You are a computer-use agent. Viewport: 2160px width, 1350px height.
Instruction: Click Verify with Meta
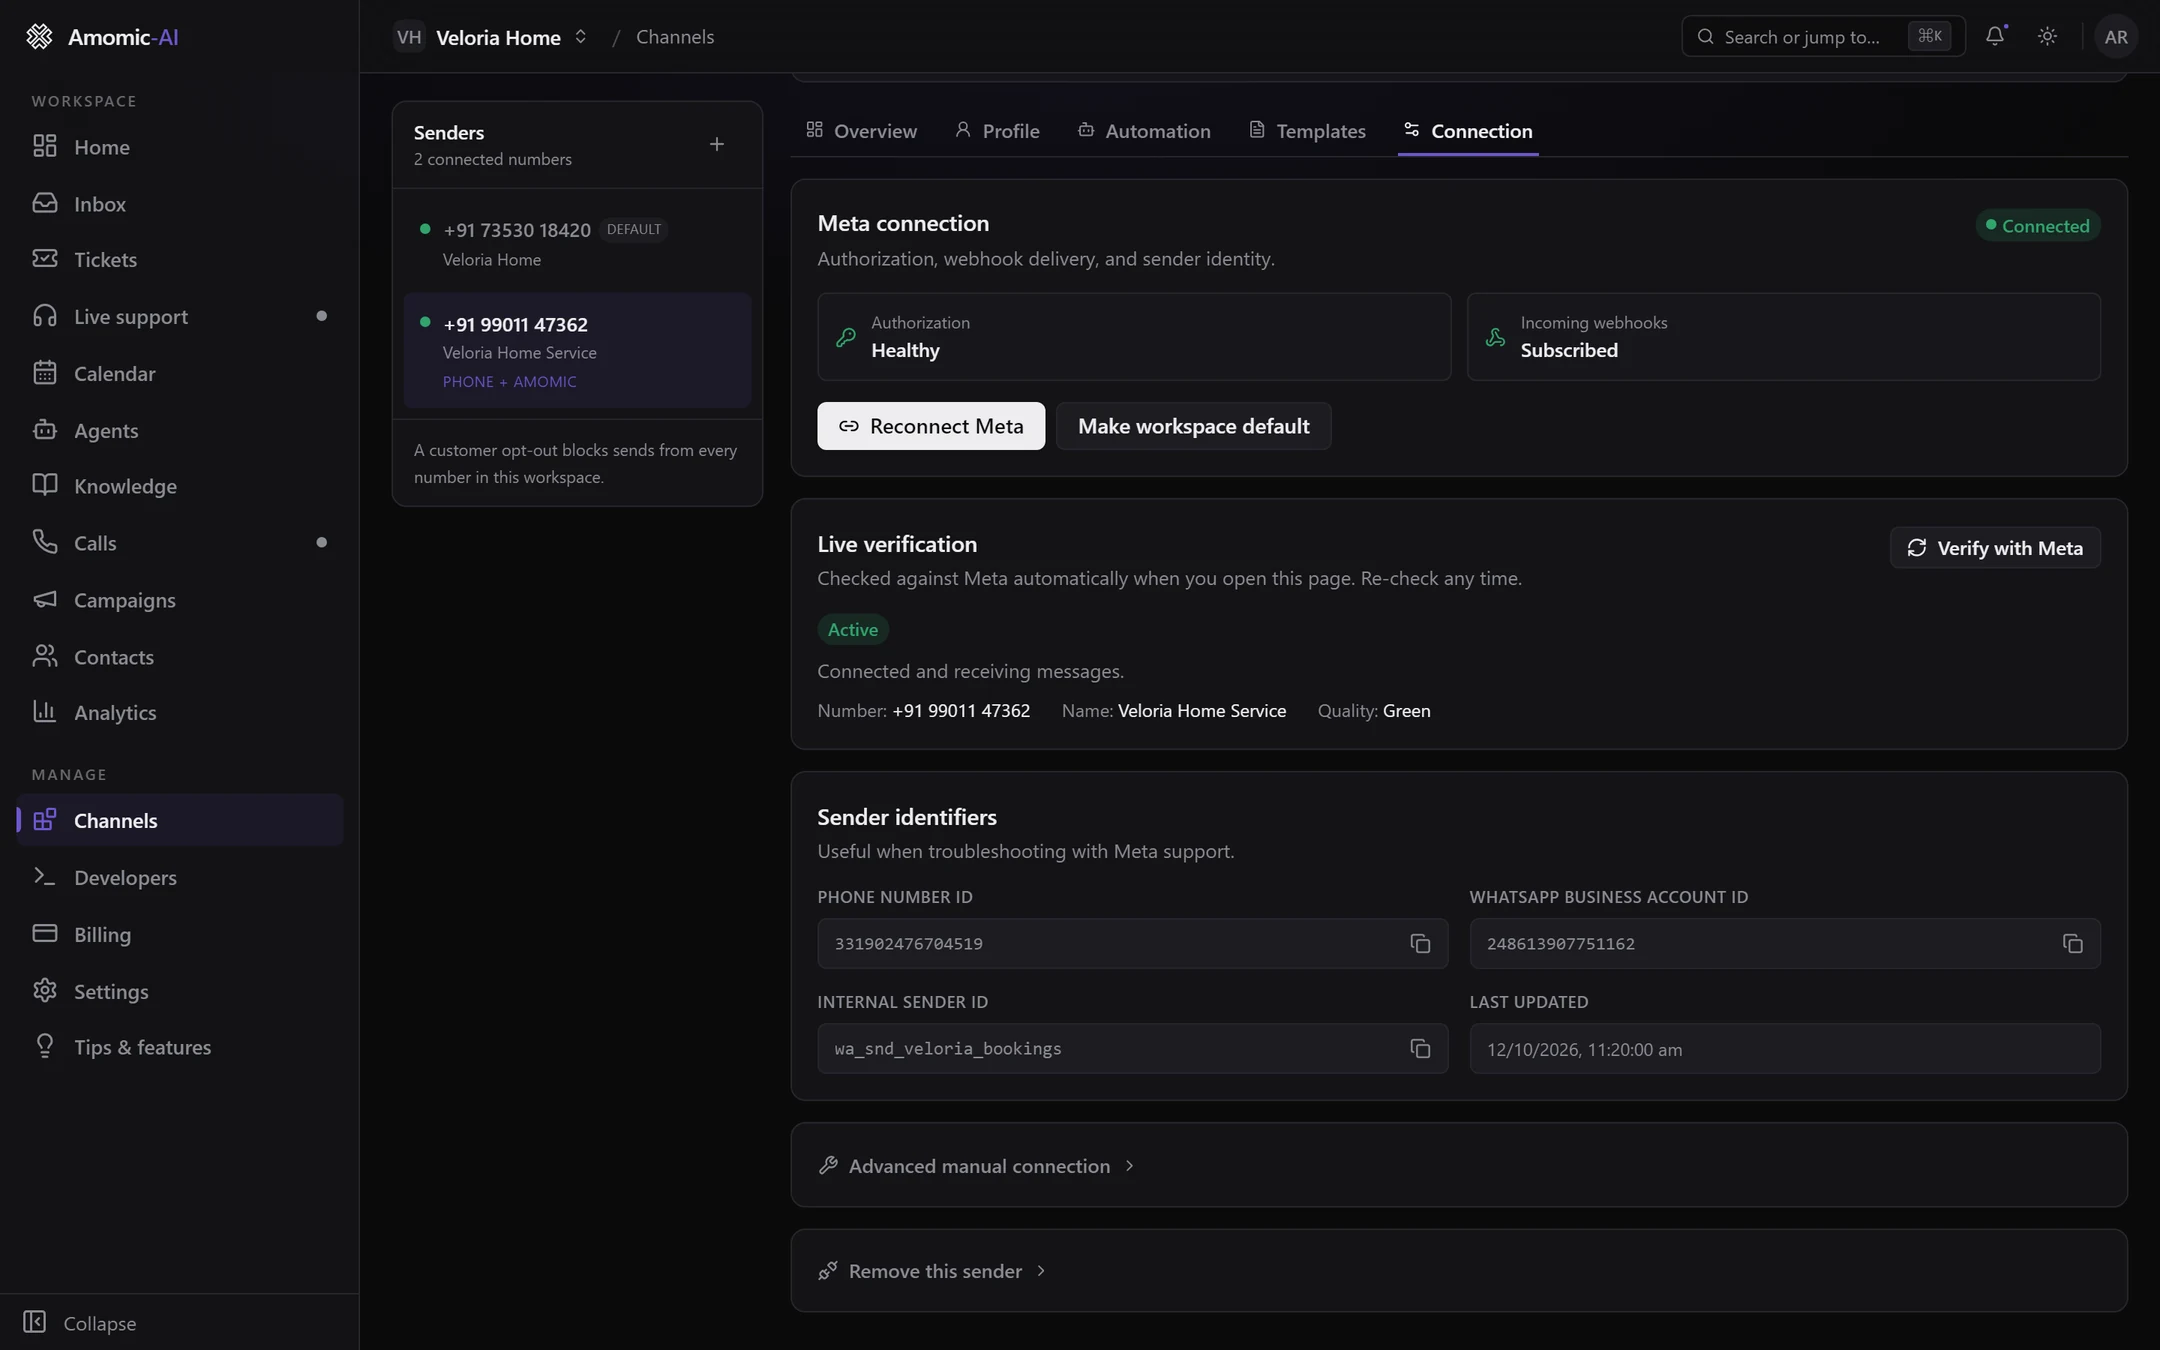tap(1995, 548)
